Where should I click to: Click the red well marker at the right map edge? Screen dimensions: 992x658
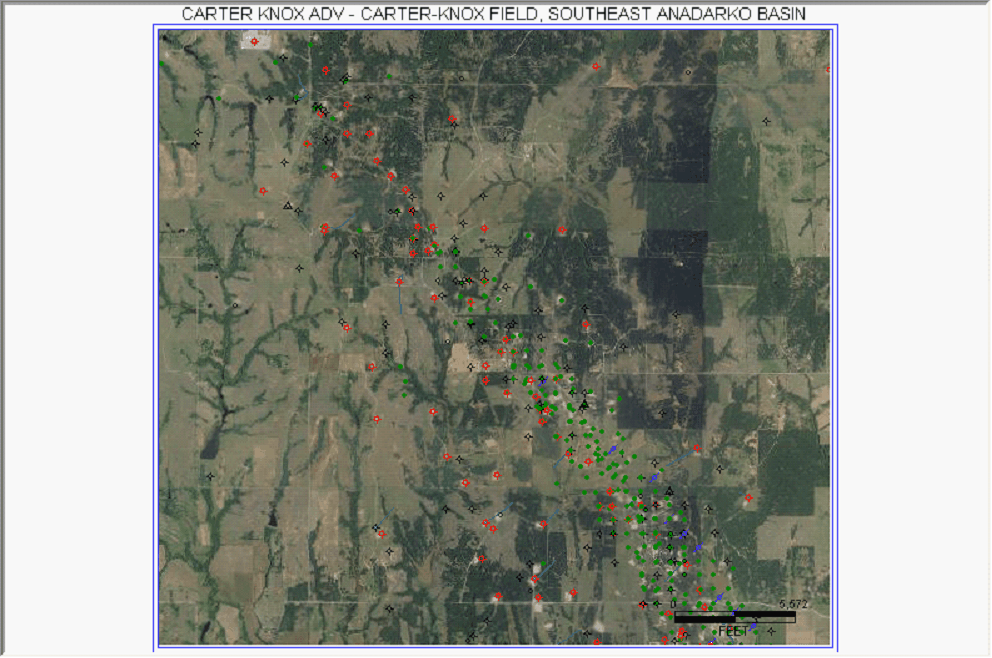828,70
